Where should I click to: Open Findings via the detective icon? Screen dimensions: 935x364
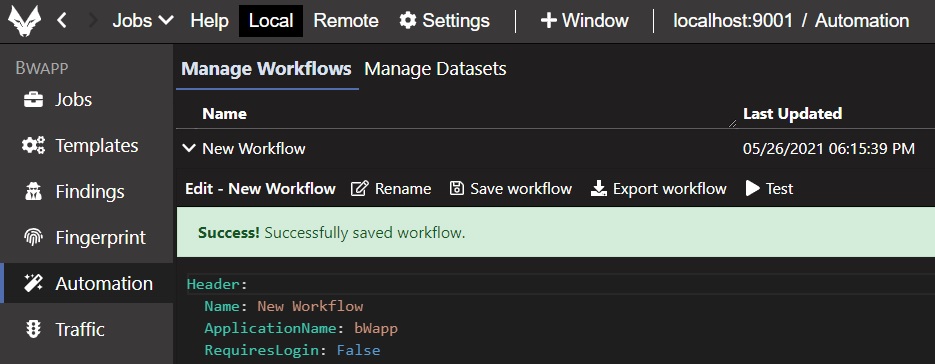(33, 192)
